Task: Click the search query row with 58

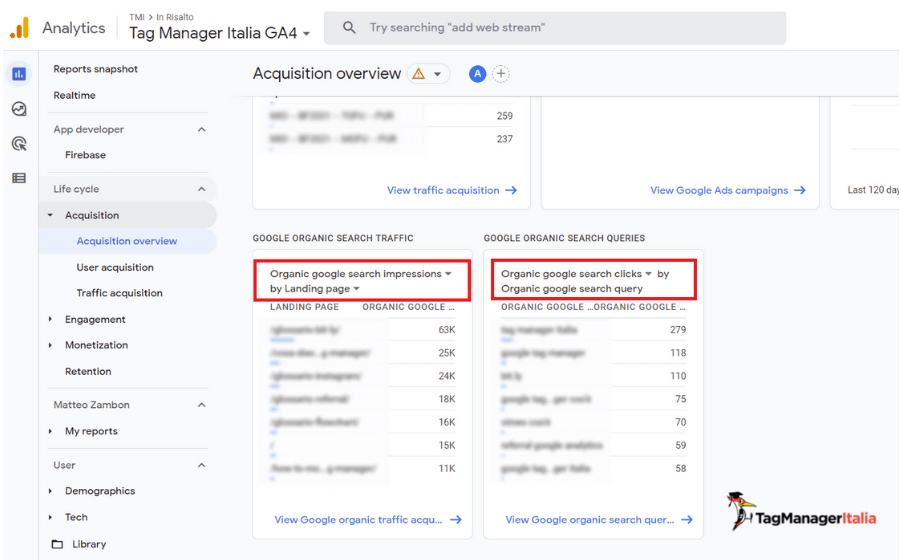Action: coord(593,469)
